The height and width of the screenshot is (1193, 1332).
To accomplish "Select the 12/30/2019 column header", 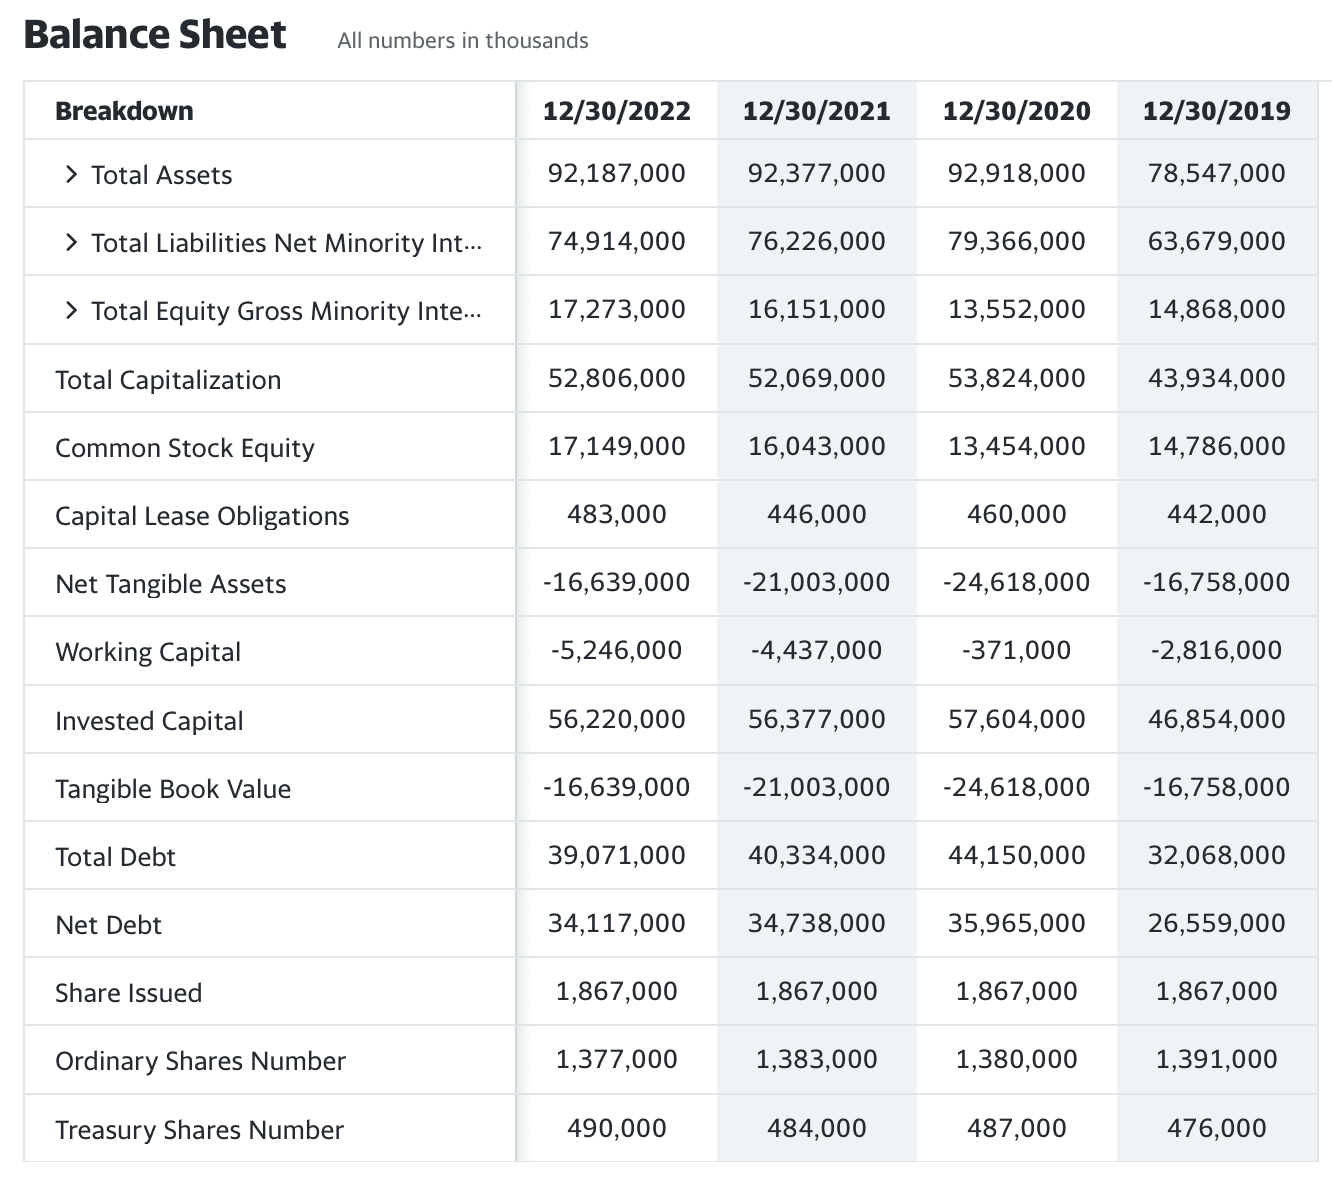I will [x=1217, y=111].
